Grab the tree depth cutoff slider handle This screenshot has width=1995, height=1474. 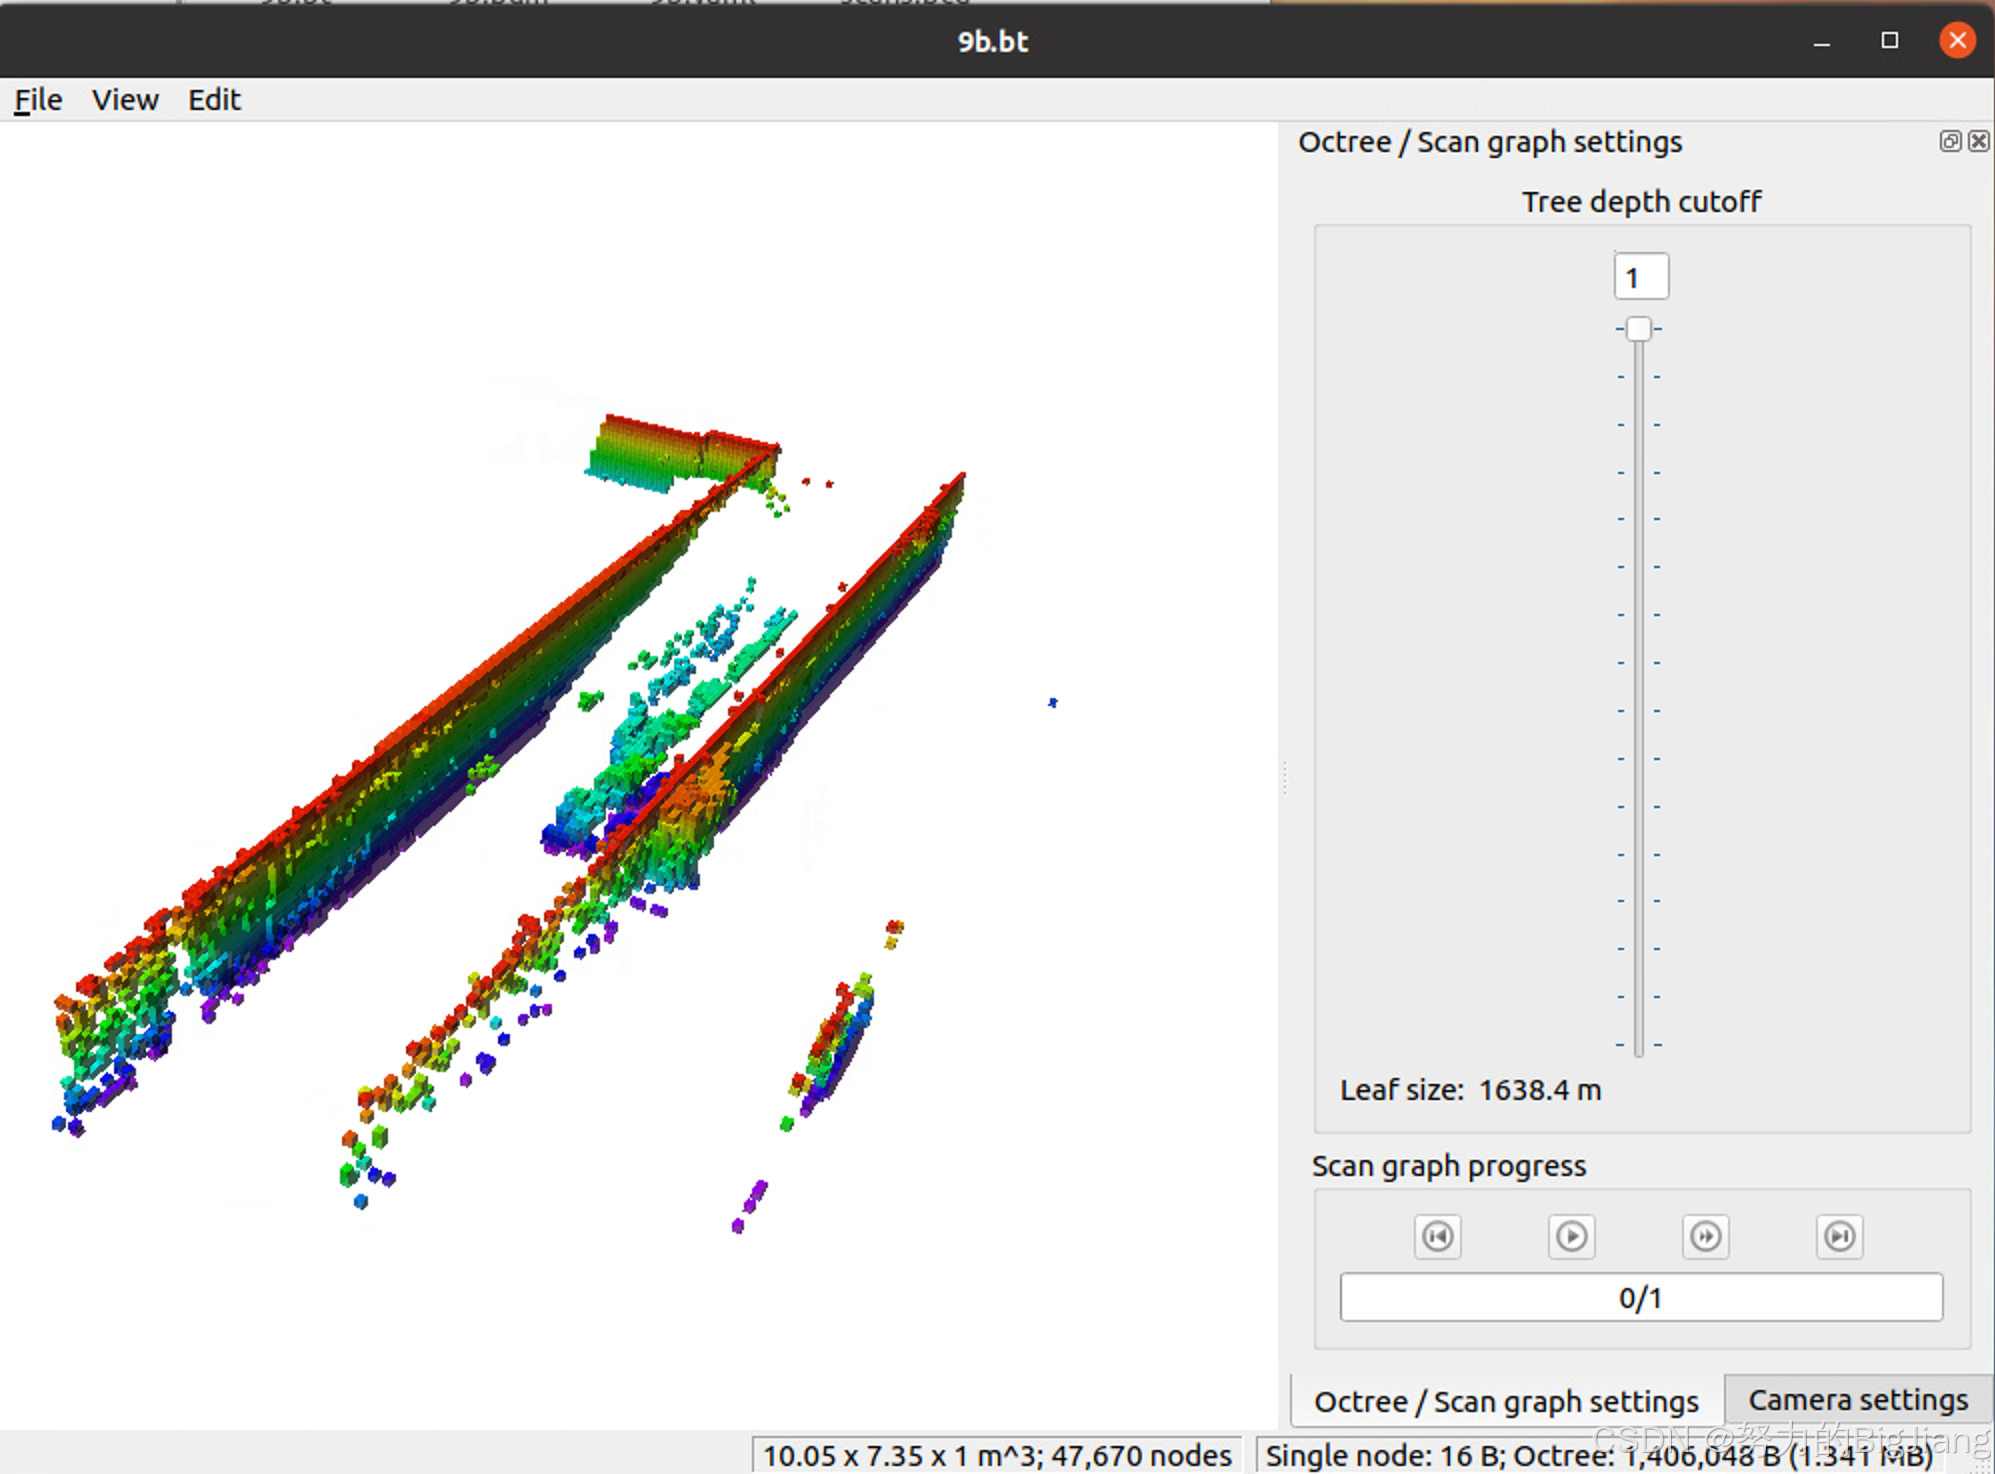click(1638, 329)
